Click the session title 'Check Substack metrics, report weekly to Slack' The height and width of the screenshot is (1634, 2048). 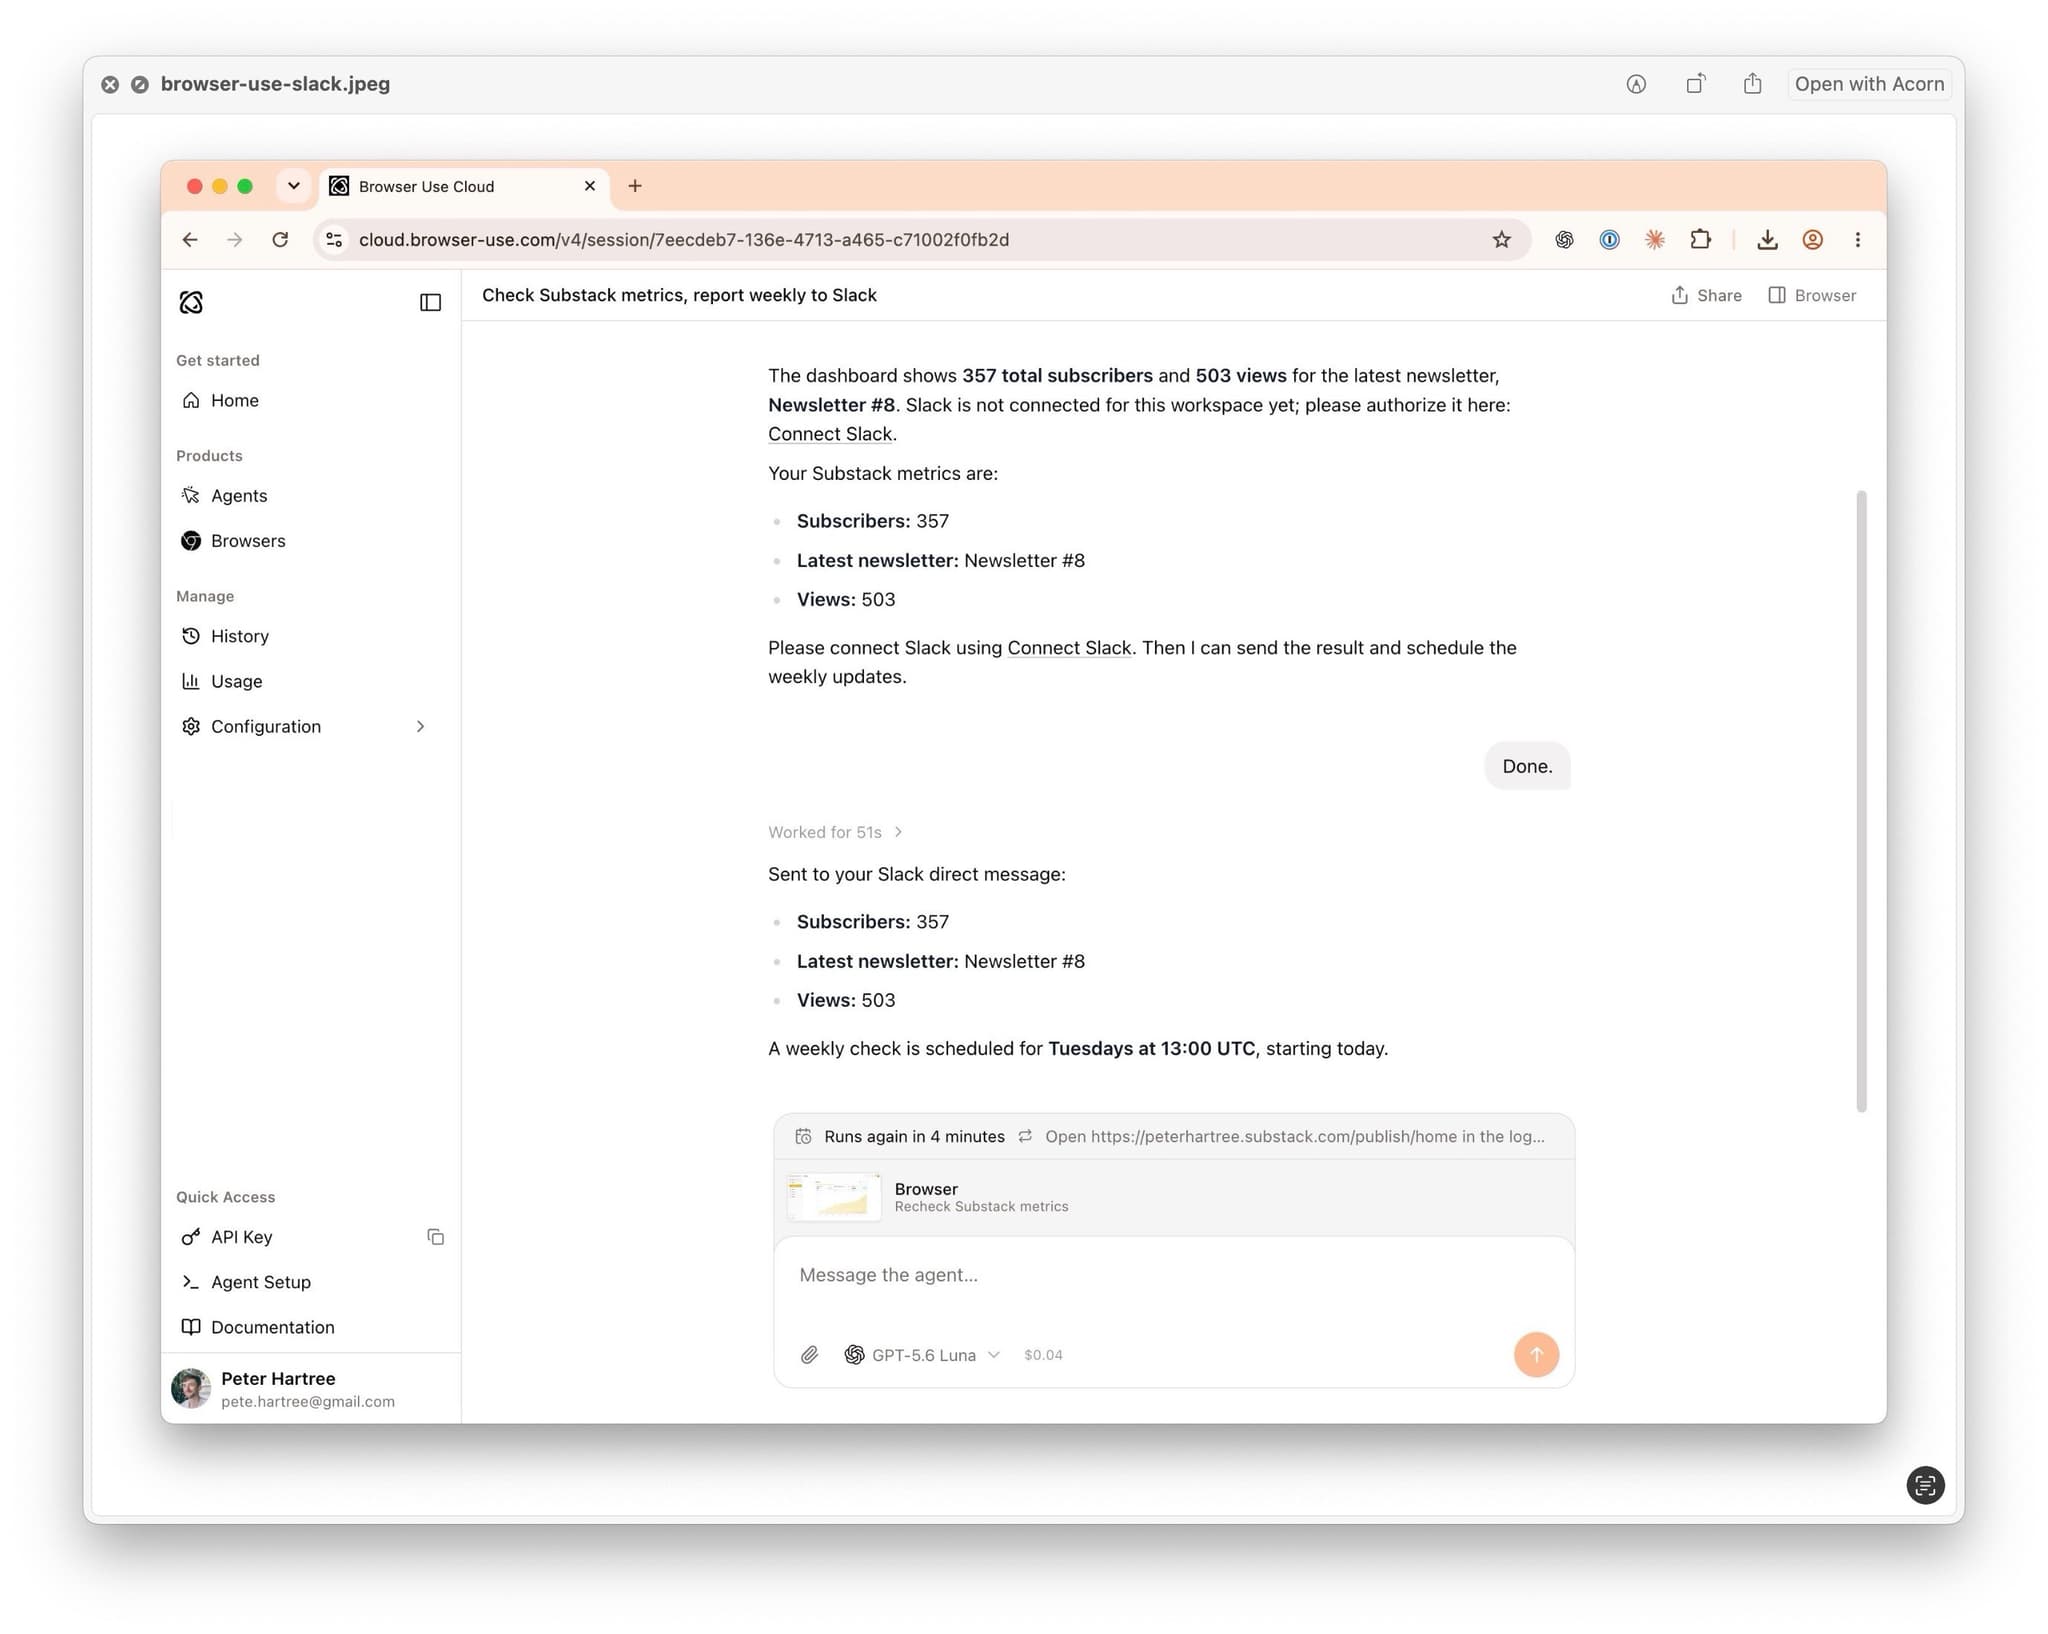(x=679, y=295)
